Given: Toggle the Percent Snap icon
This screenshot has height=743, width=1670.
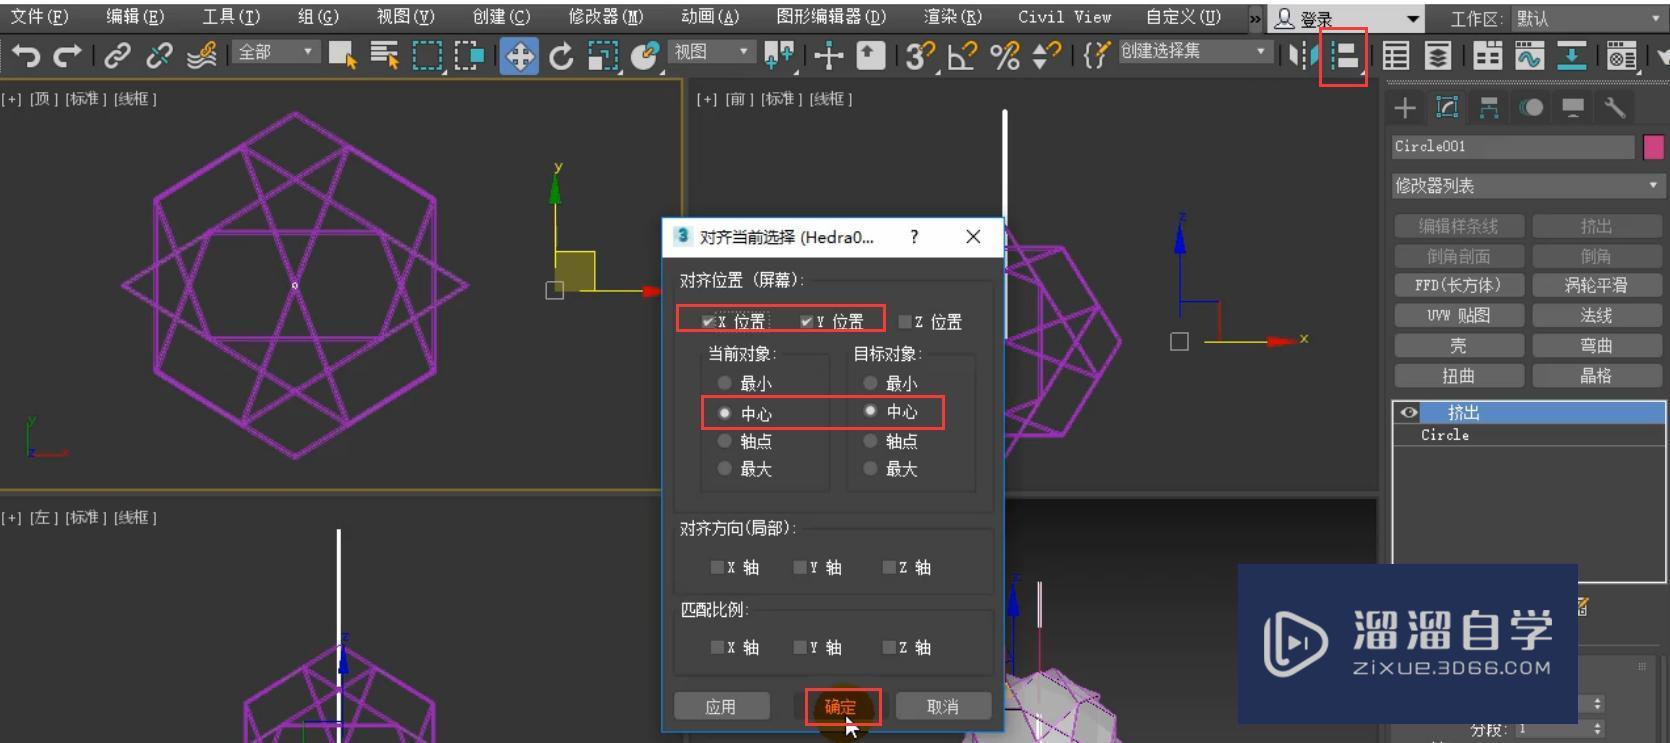Looking at the screenshot, I should [1004, 55].
